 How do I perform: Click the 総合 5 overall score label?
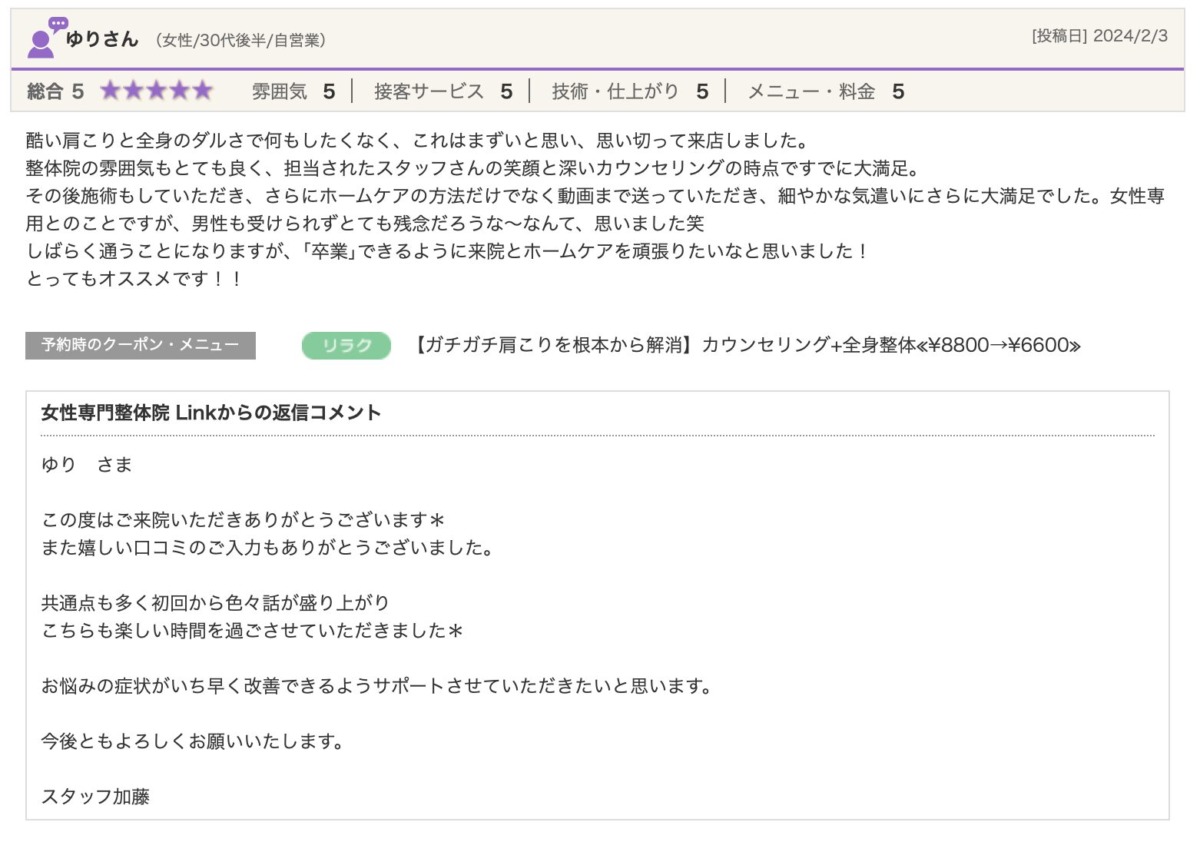[x=56, y=92]
